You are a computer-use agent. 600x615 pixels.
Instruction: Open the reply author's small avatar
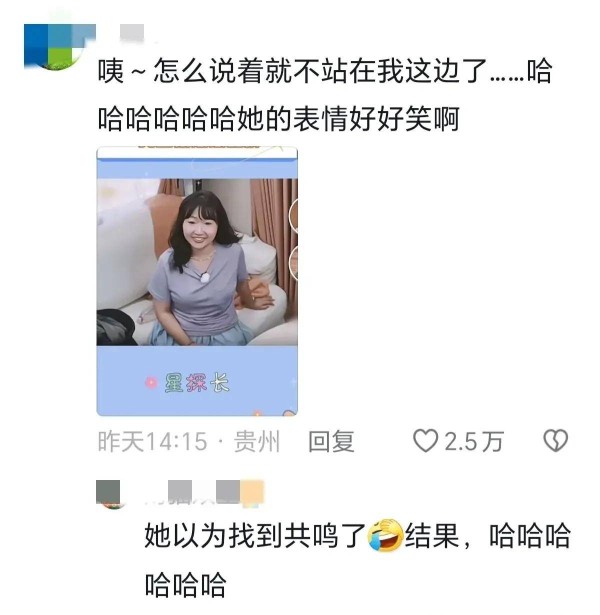coord(108,493)
